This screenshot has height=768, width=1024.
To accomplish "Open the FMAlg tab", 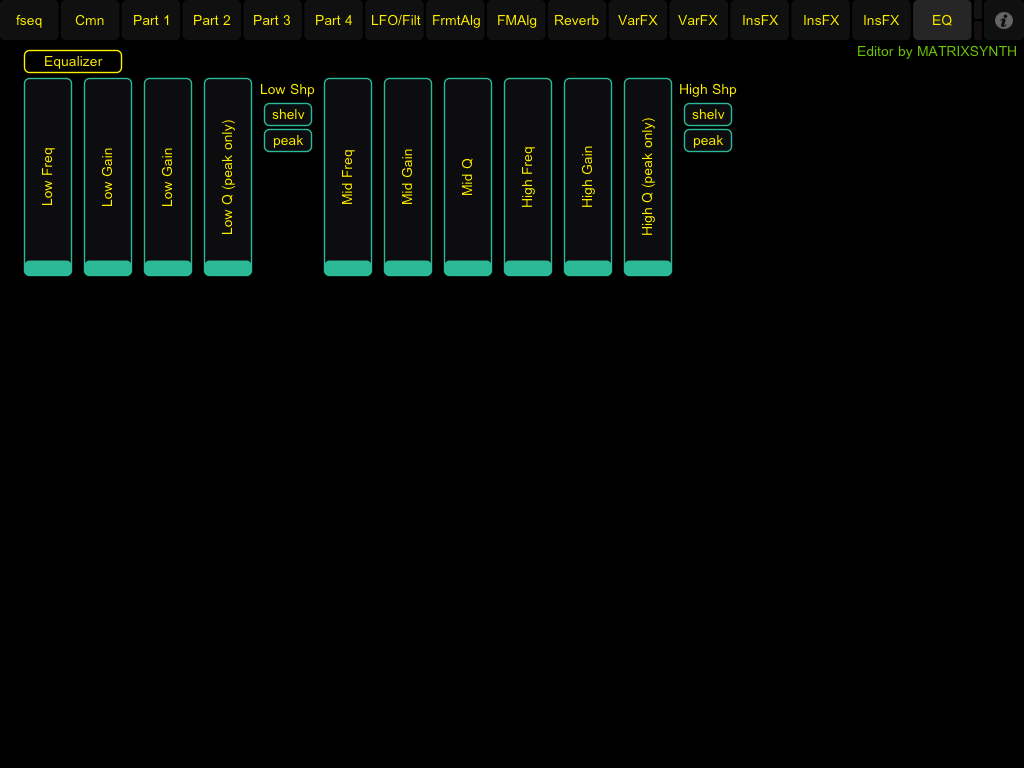I will (517, 20).
